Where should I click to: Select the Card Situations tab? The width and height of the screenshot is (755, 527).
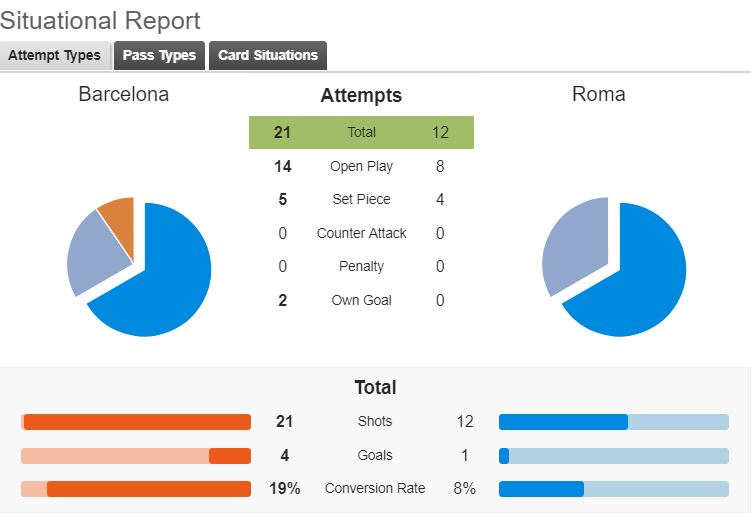[x=268, y=56]
